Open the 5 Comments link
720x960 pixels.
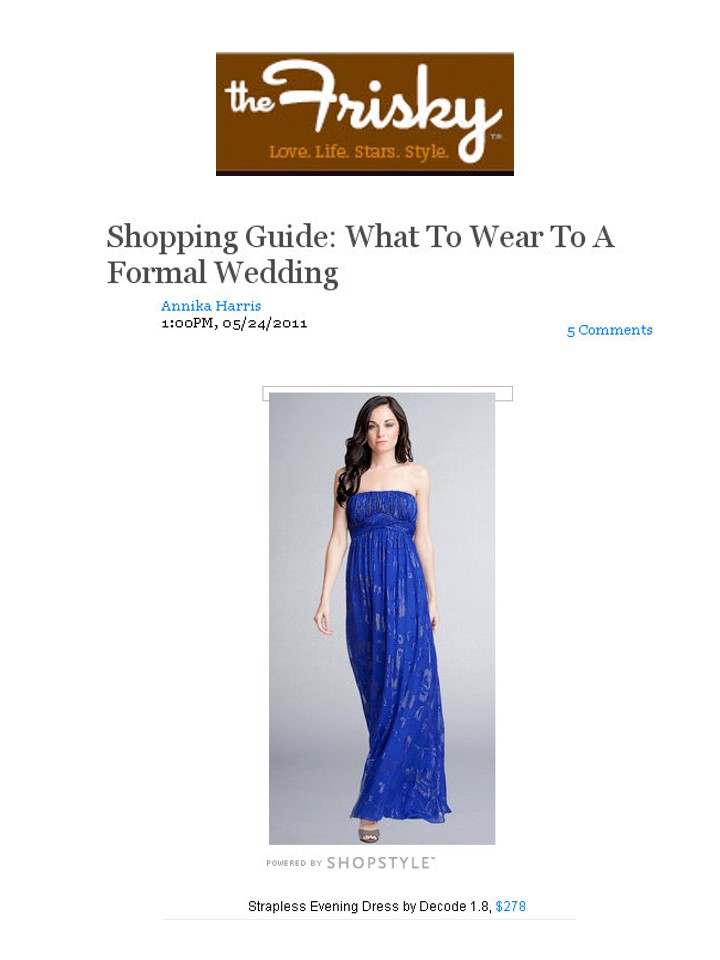(609, 330)
